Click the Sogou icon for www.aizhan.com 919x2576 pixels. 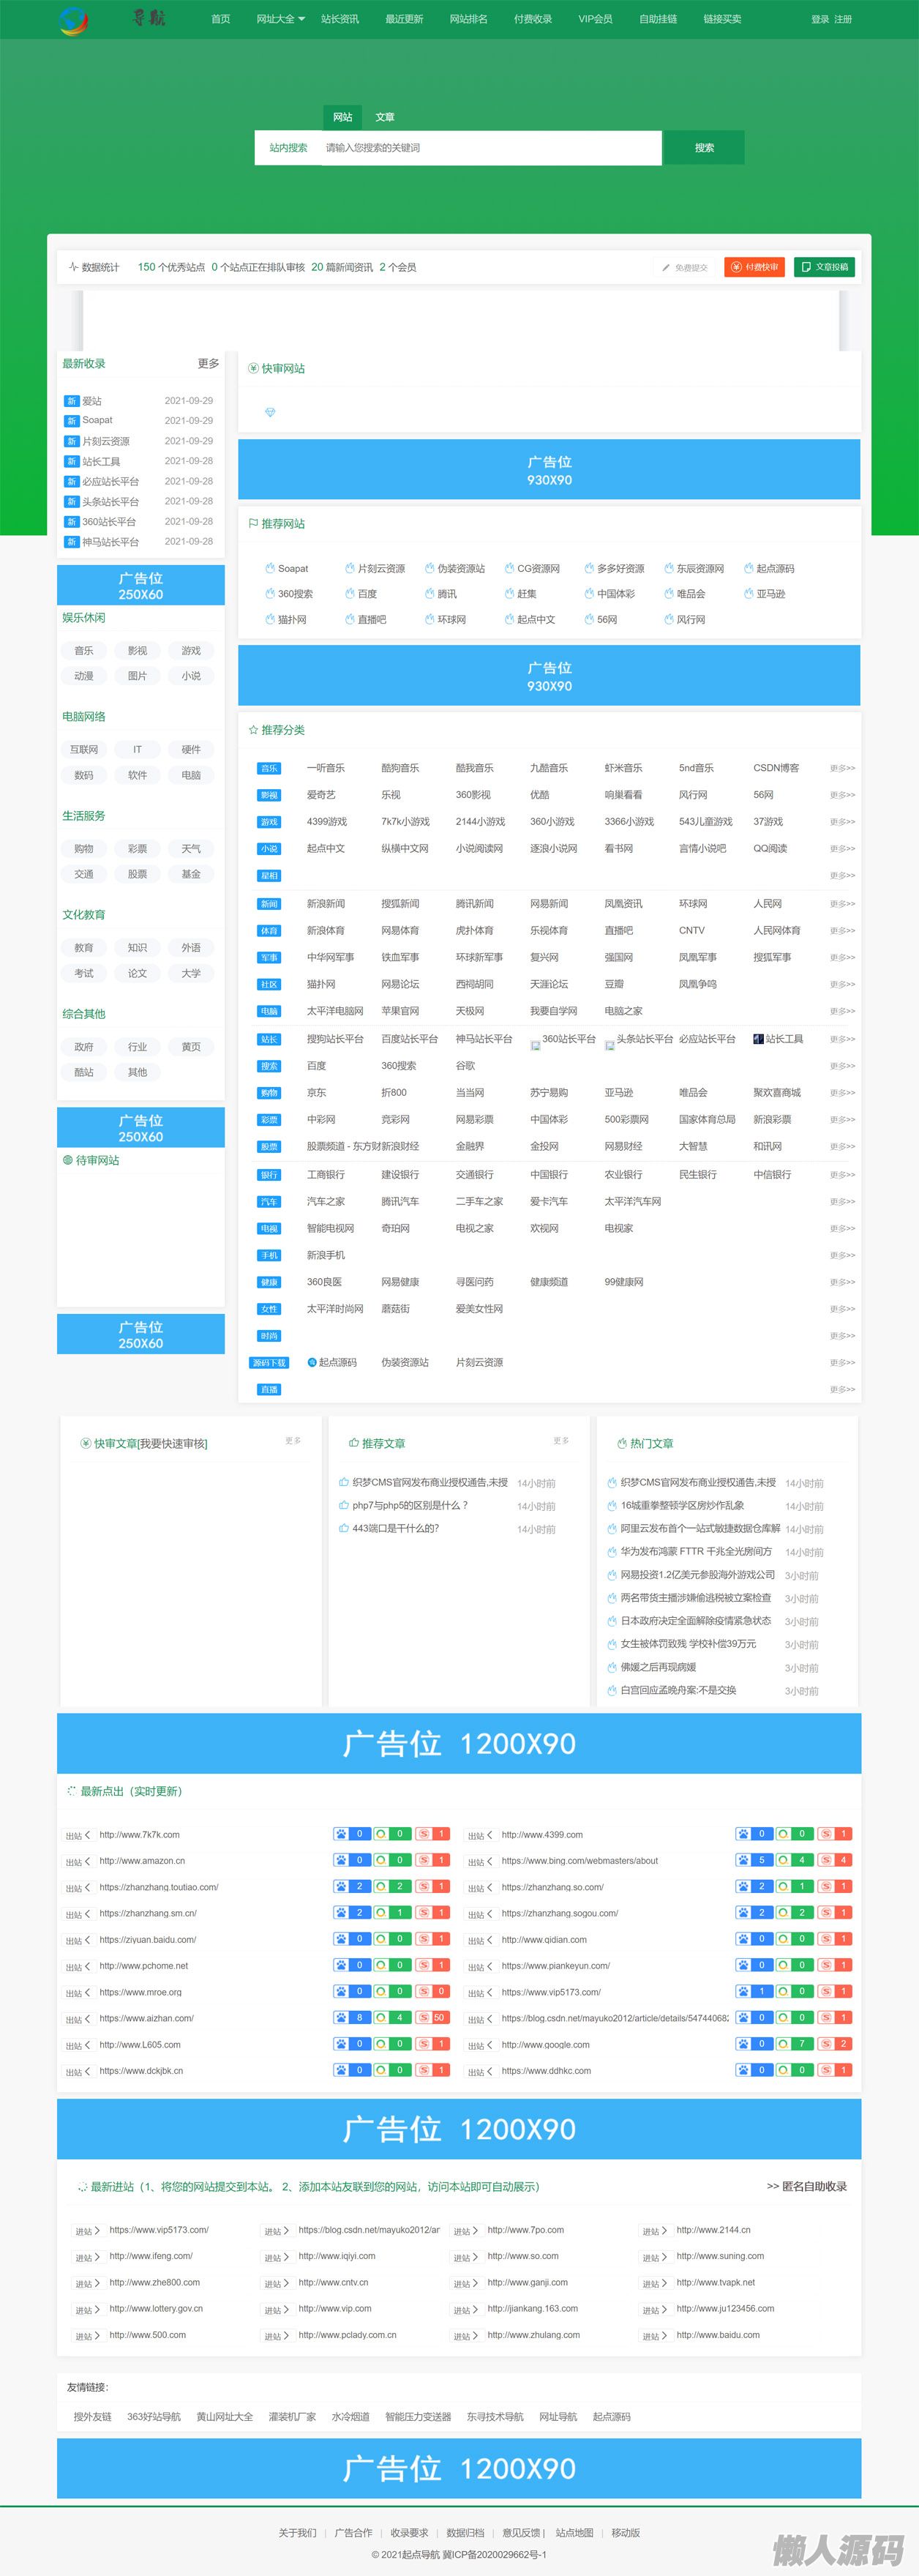pos(423,2017)
